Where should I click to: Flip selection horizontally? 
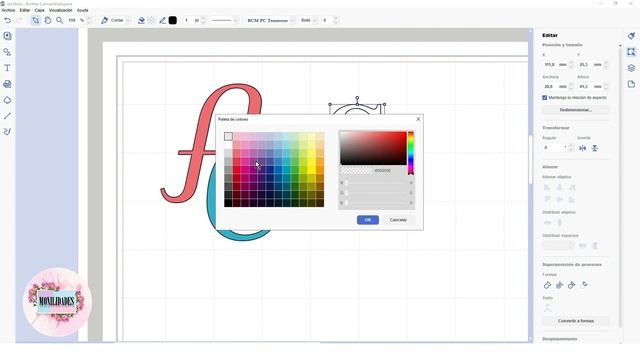pos(582,148)
